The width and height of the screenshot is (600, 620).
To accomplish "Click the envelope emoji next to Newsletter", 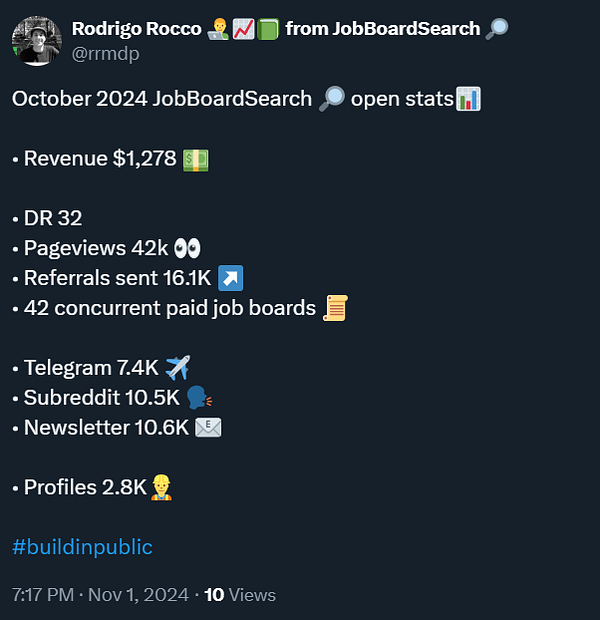I will [x=208, y=428].
